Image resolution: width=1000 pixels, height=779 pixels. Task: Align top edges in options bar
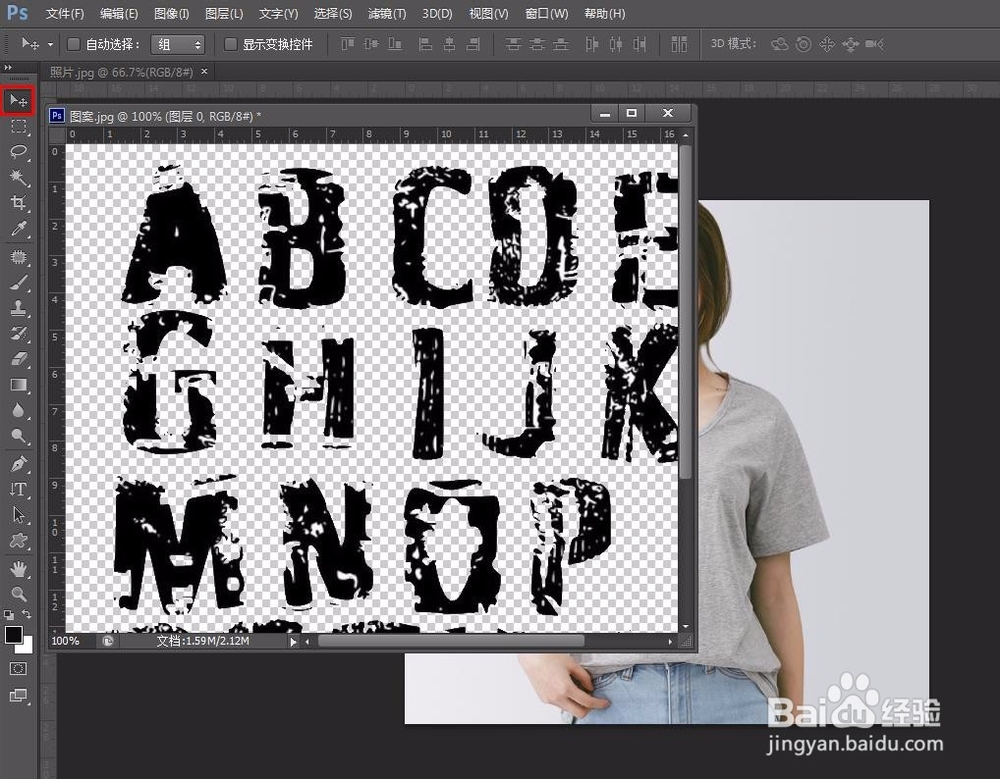[x=347, y=44]
